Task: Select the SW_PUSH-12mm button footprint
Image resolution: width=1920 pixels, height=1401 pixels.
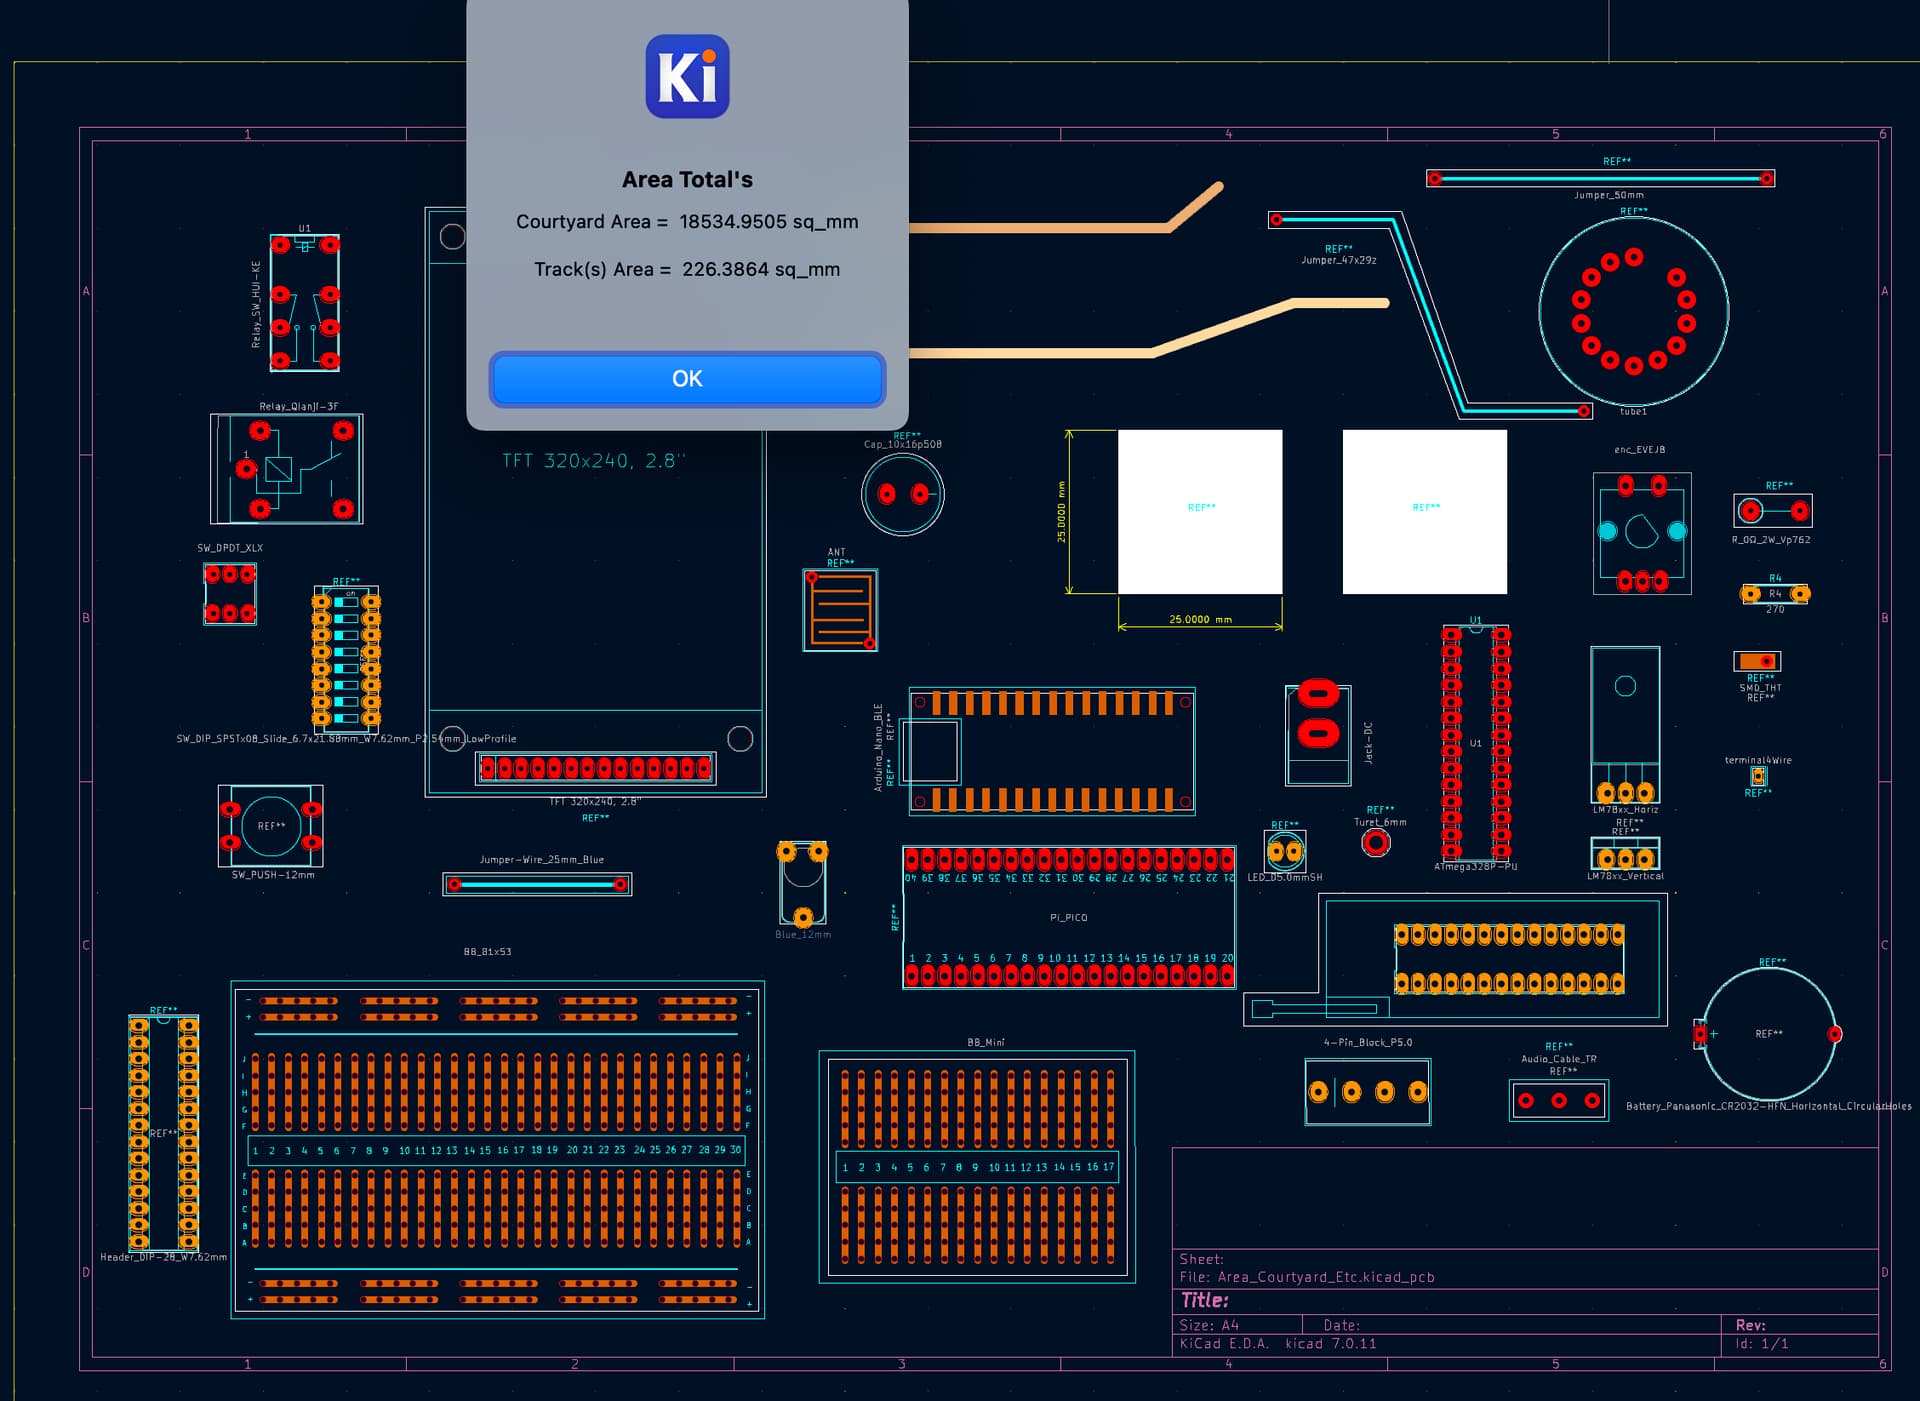Action: coord(270,826)
